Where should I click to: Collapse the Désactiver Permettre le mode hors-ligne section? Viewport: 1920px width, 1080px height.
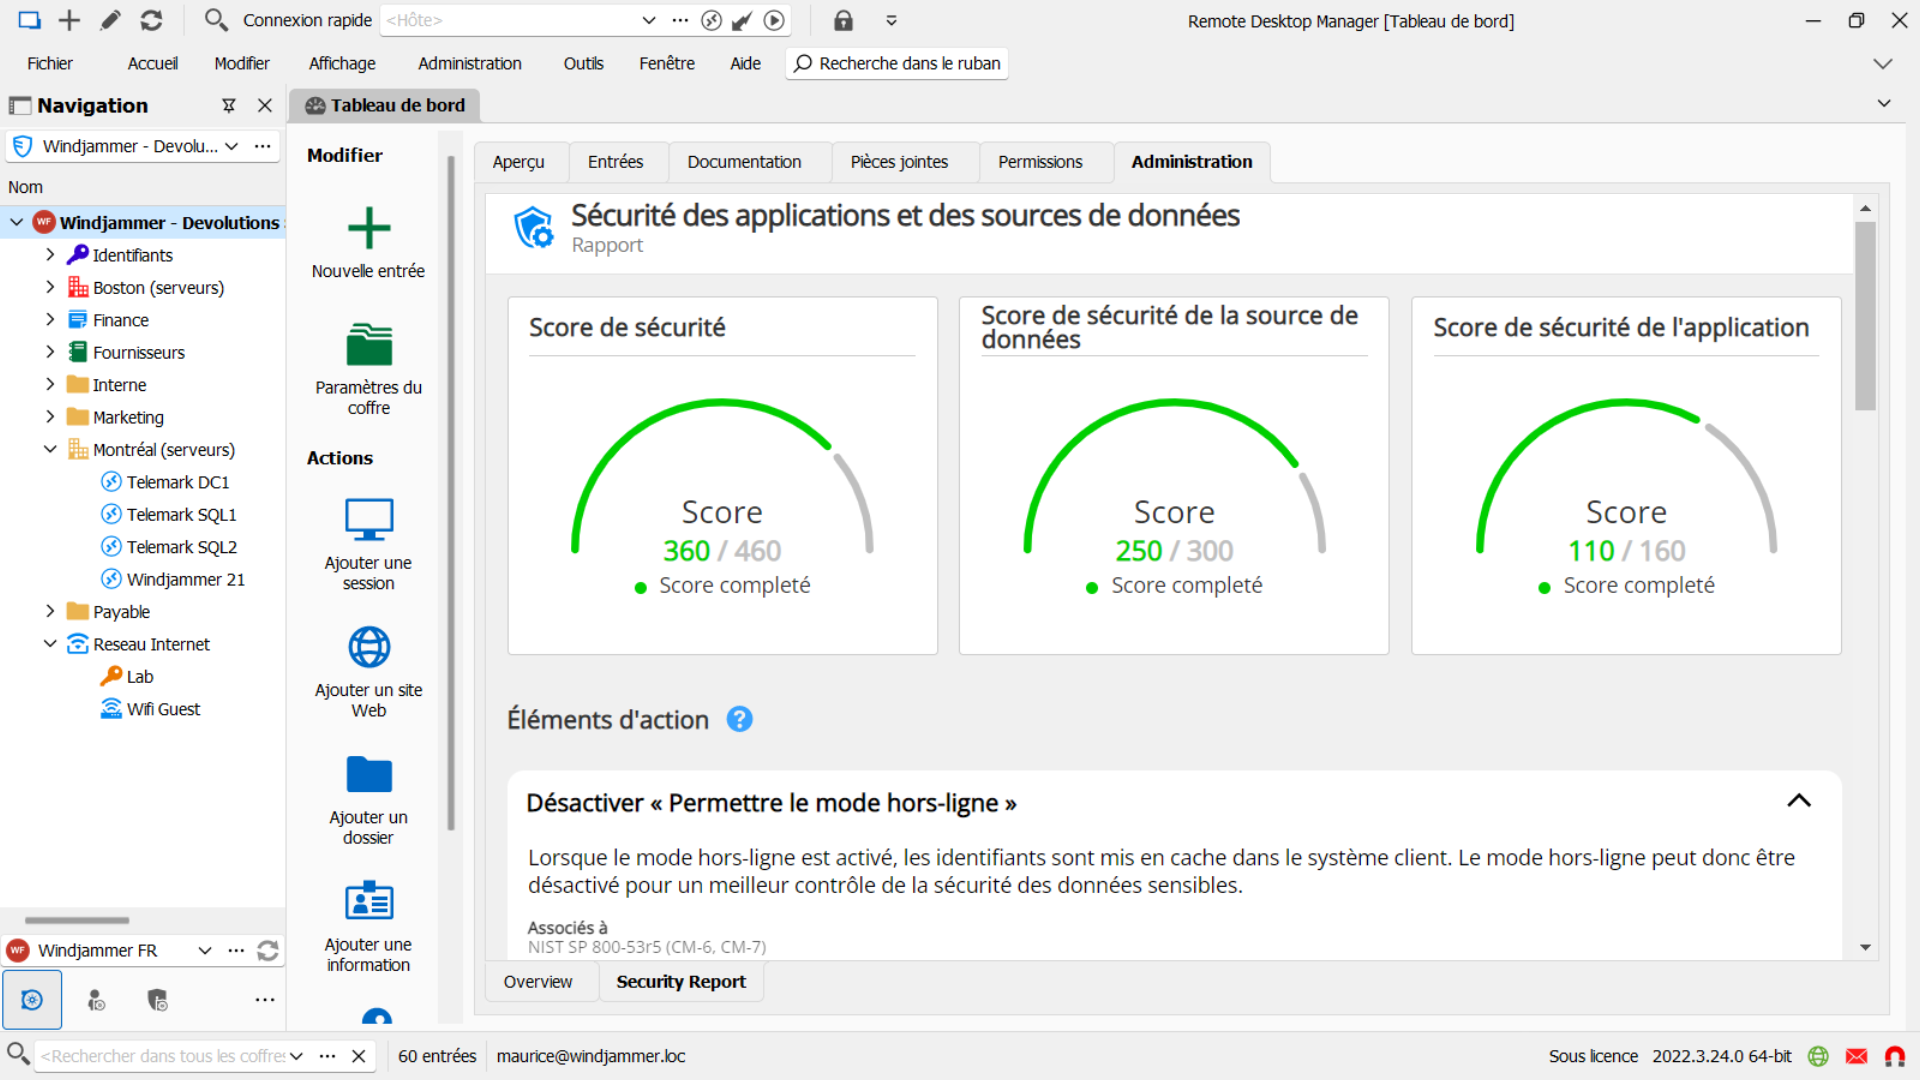pos(1799,801)
